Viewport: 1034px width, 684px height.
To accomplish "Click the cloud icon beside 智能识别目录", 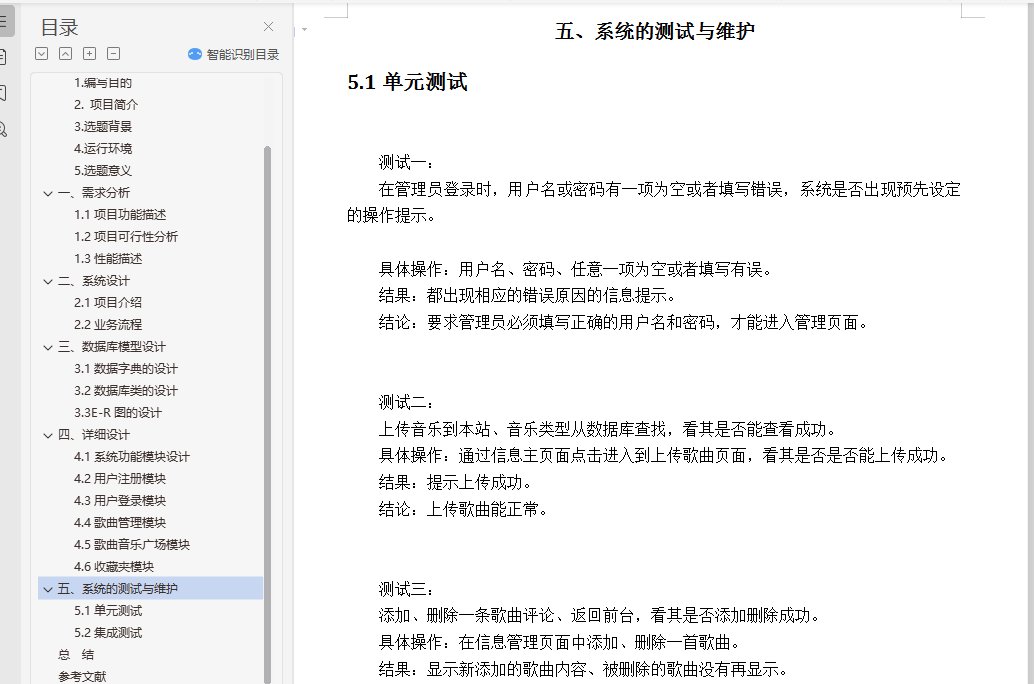I will [195, 54].
